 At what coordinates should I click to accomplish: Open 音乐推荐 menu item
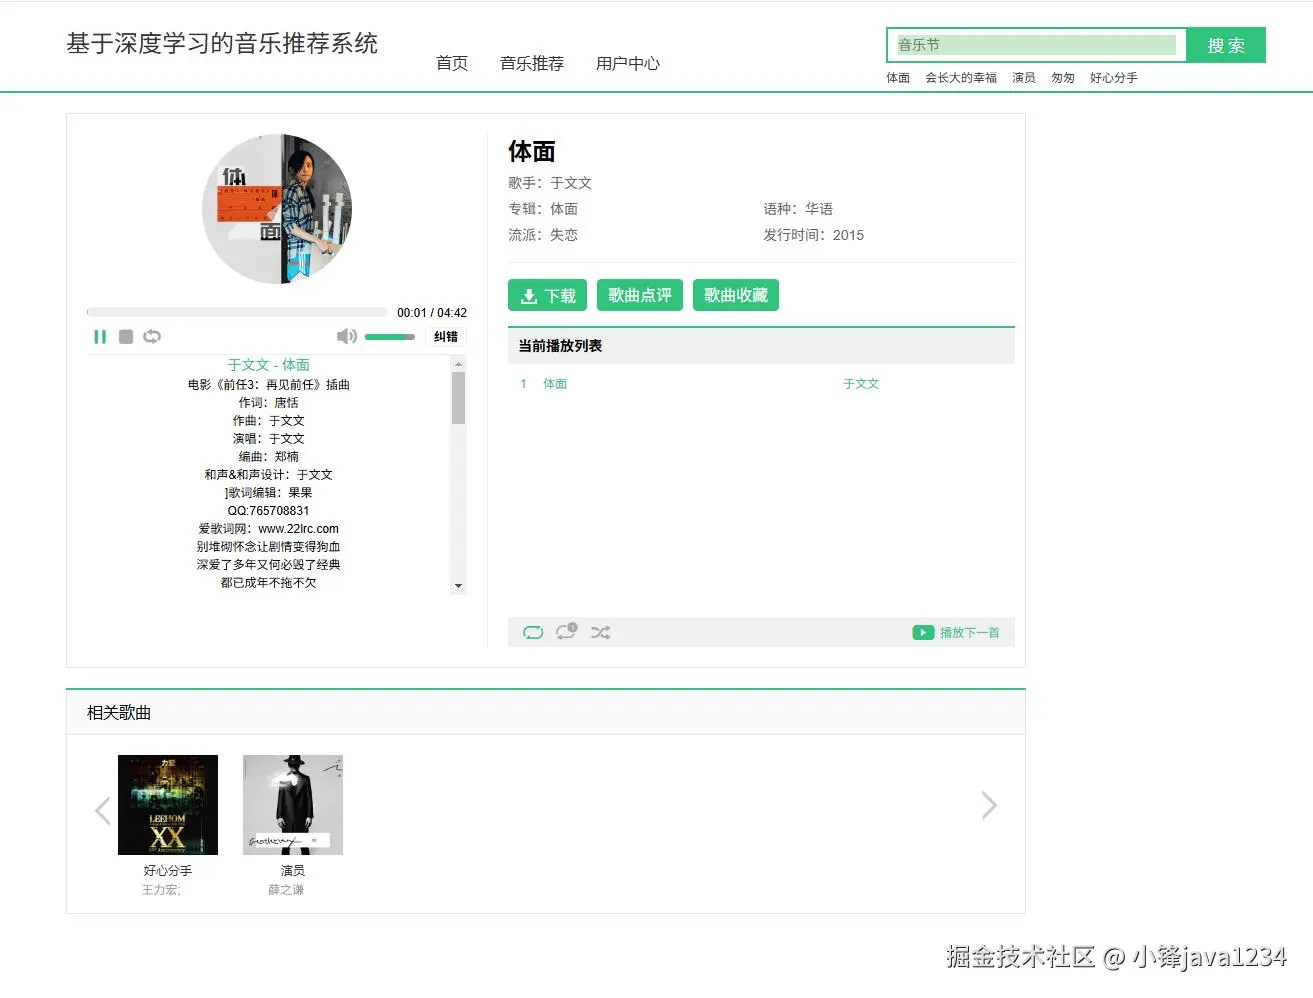532,63
